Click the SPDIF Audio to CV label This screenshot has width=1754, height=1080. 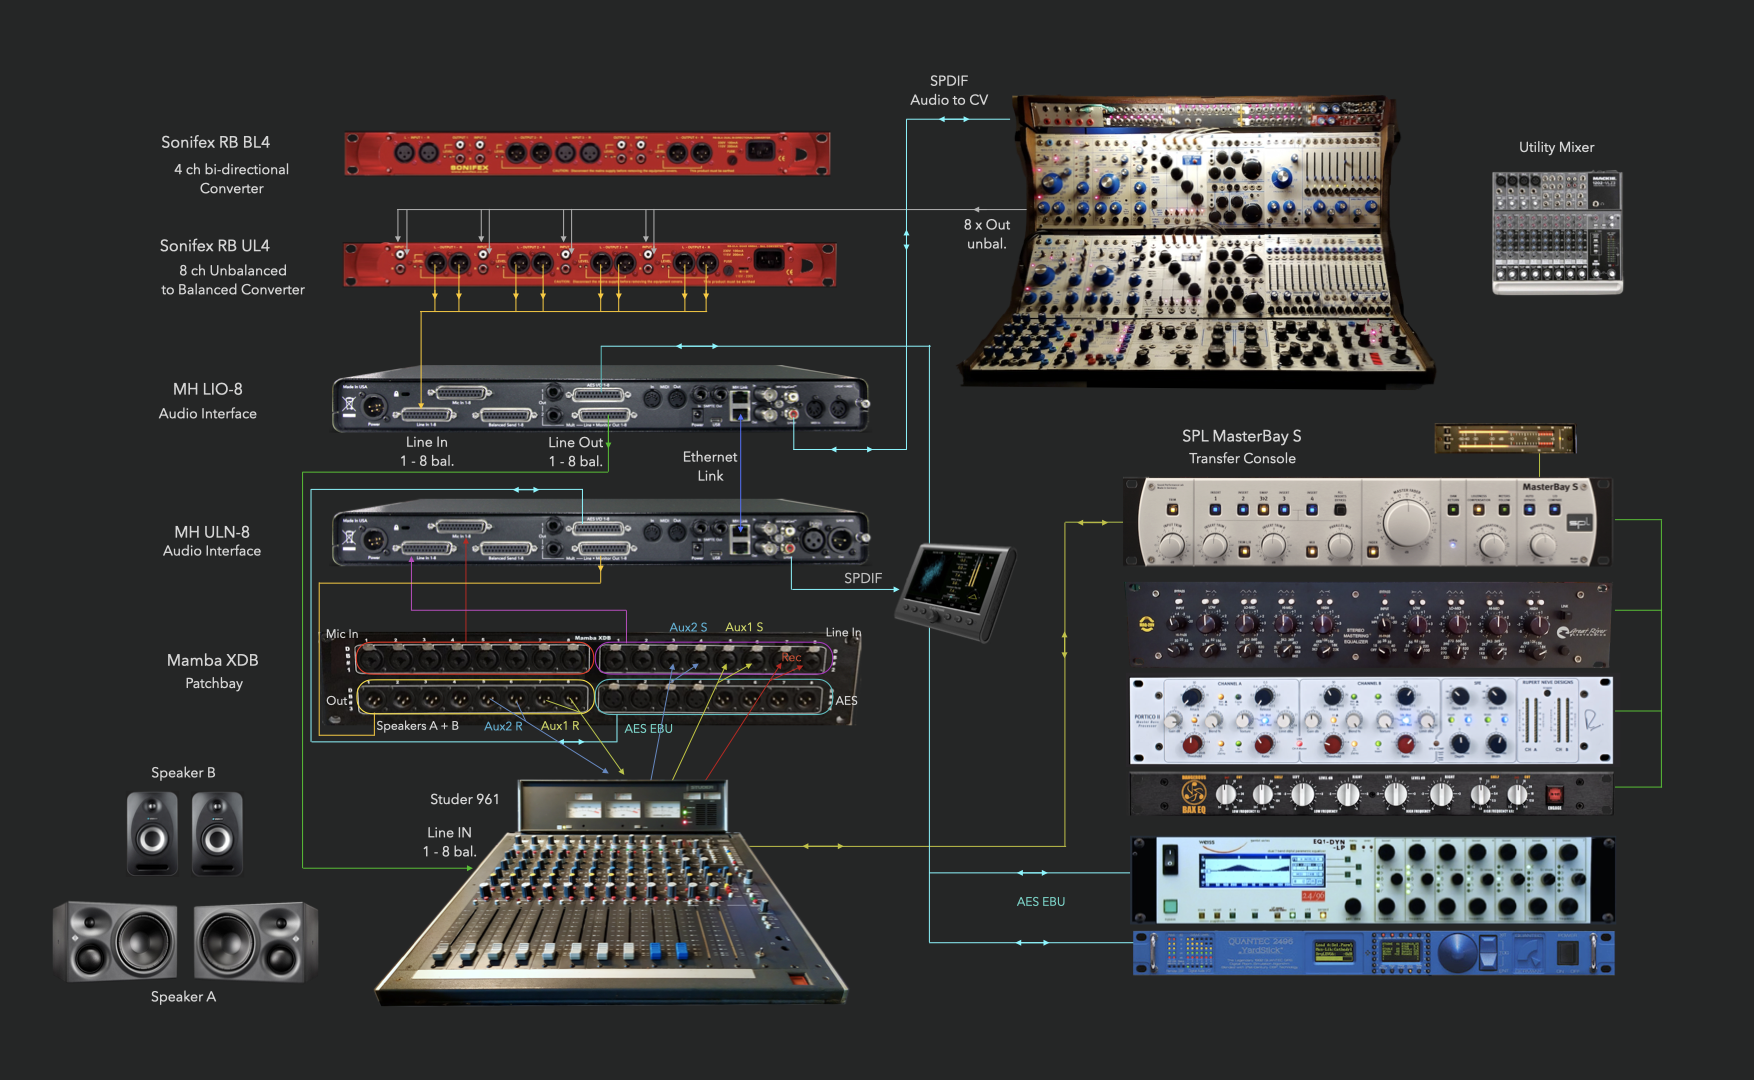click(948, 90)
